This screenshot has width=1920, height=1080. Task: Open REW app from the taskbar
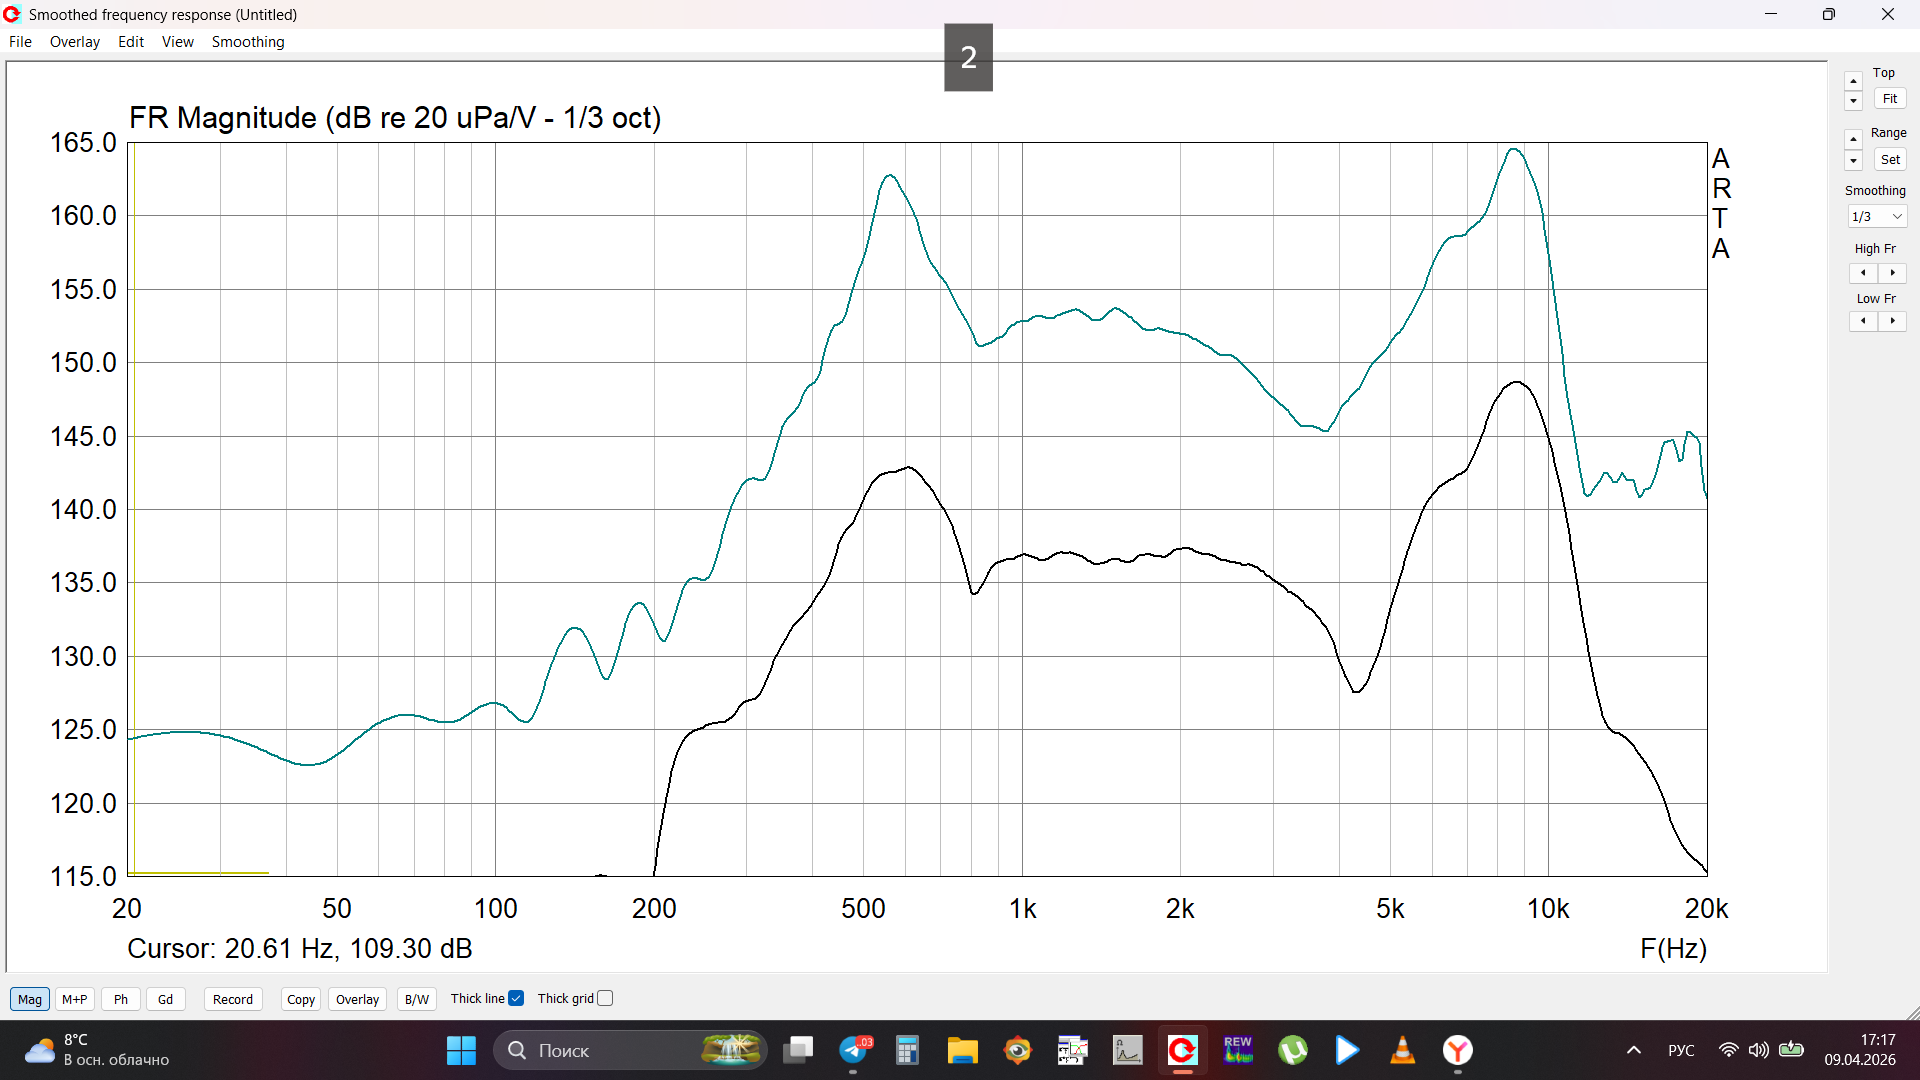1238,1050
